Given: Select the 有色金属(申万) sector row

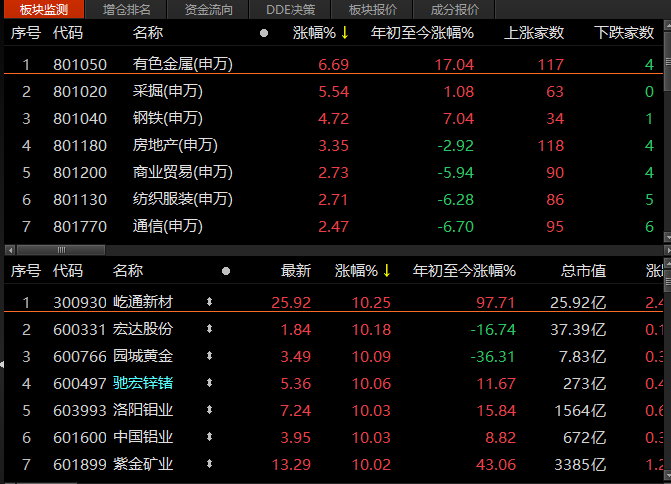Looking at the screenshot, I should pyautogui.click(x=334, y=64).
